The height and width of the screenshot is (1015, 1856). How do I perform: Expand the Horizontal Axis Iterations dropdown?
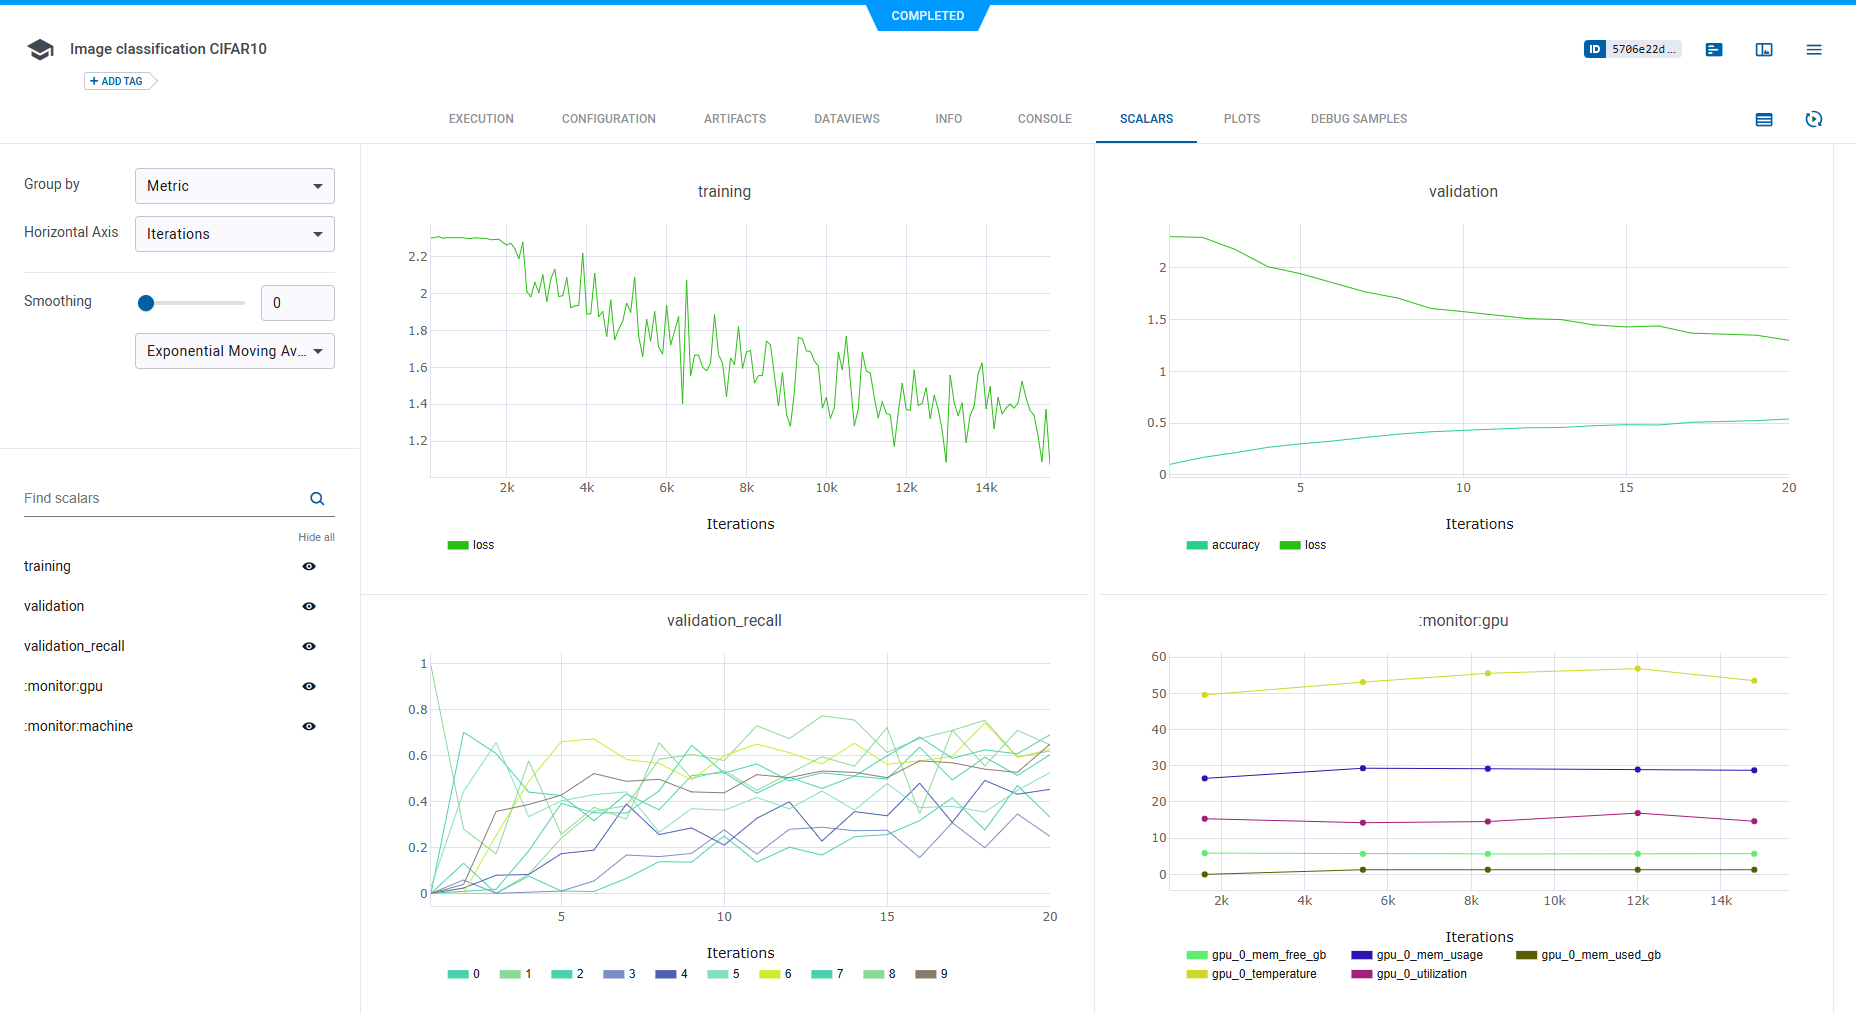[x=235, y=234]
